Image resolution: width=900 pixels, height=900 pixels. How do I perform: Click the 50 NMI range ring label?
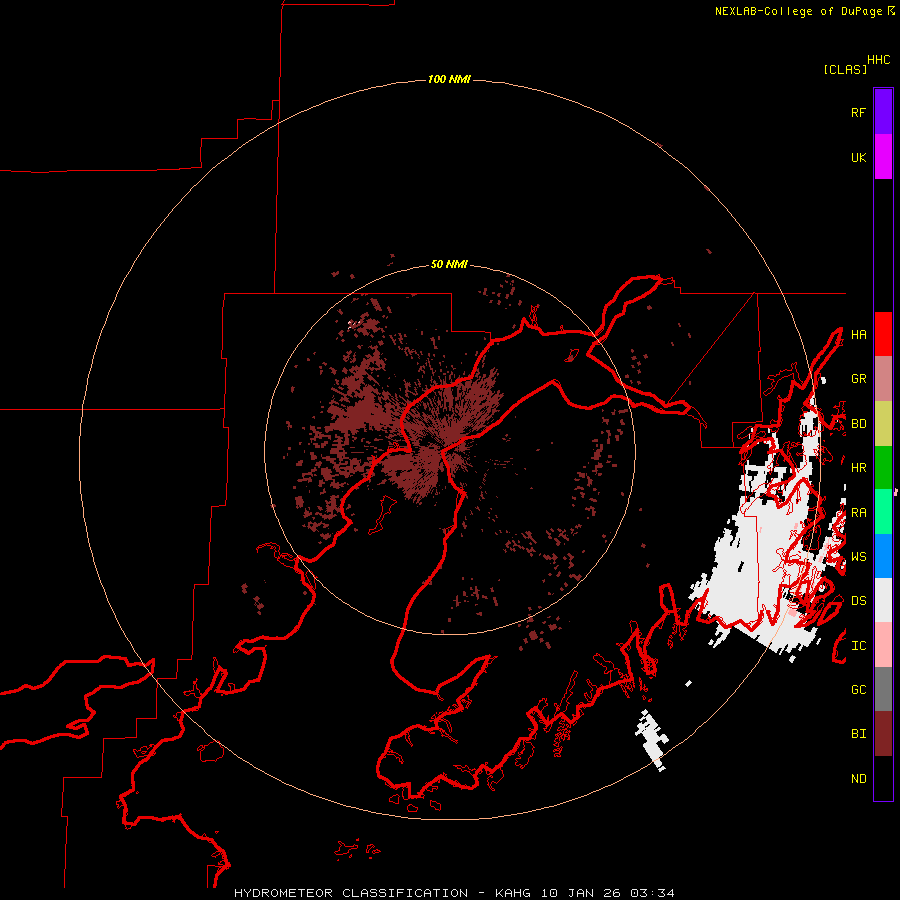coord(449,264)
